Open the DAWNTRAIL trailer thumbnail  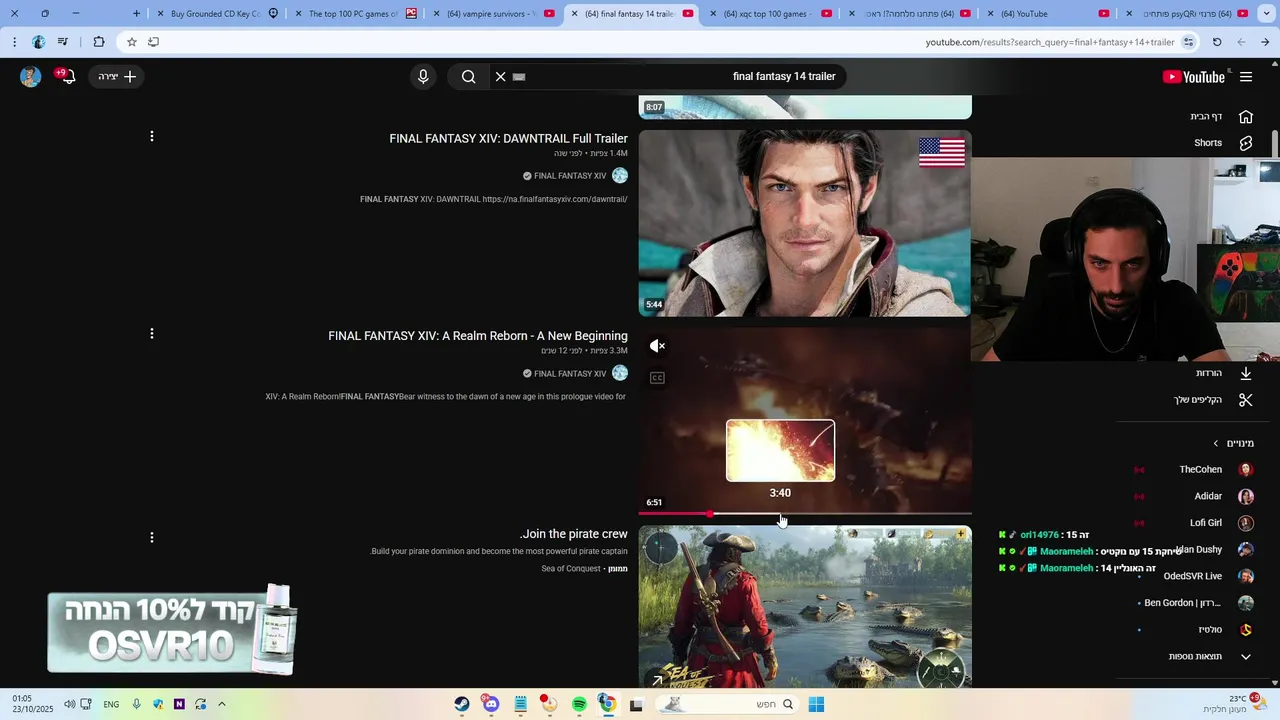805,223
